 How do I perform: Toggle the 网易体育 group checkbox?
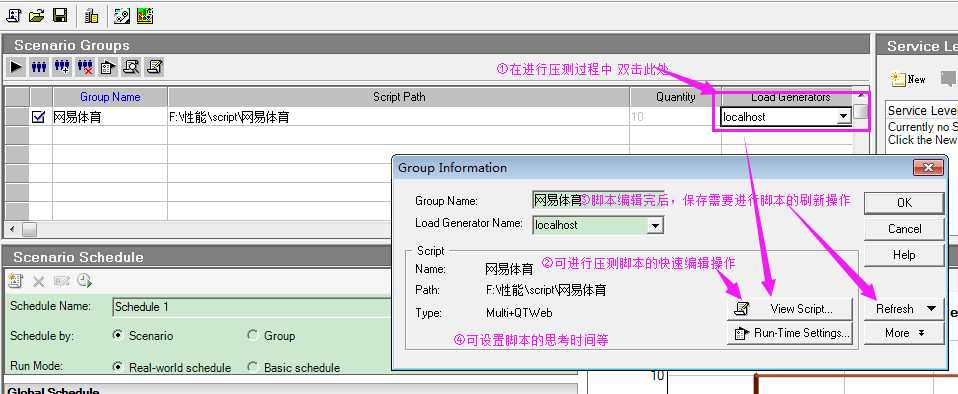tap(38, 117)
